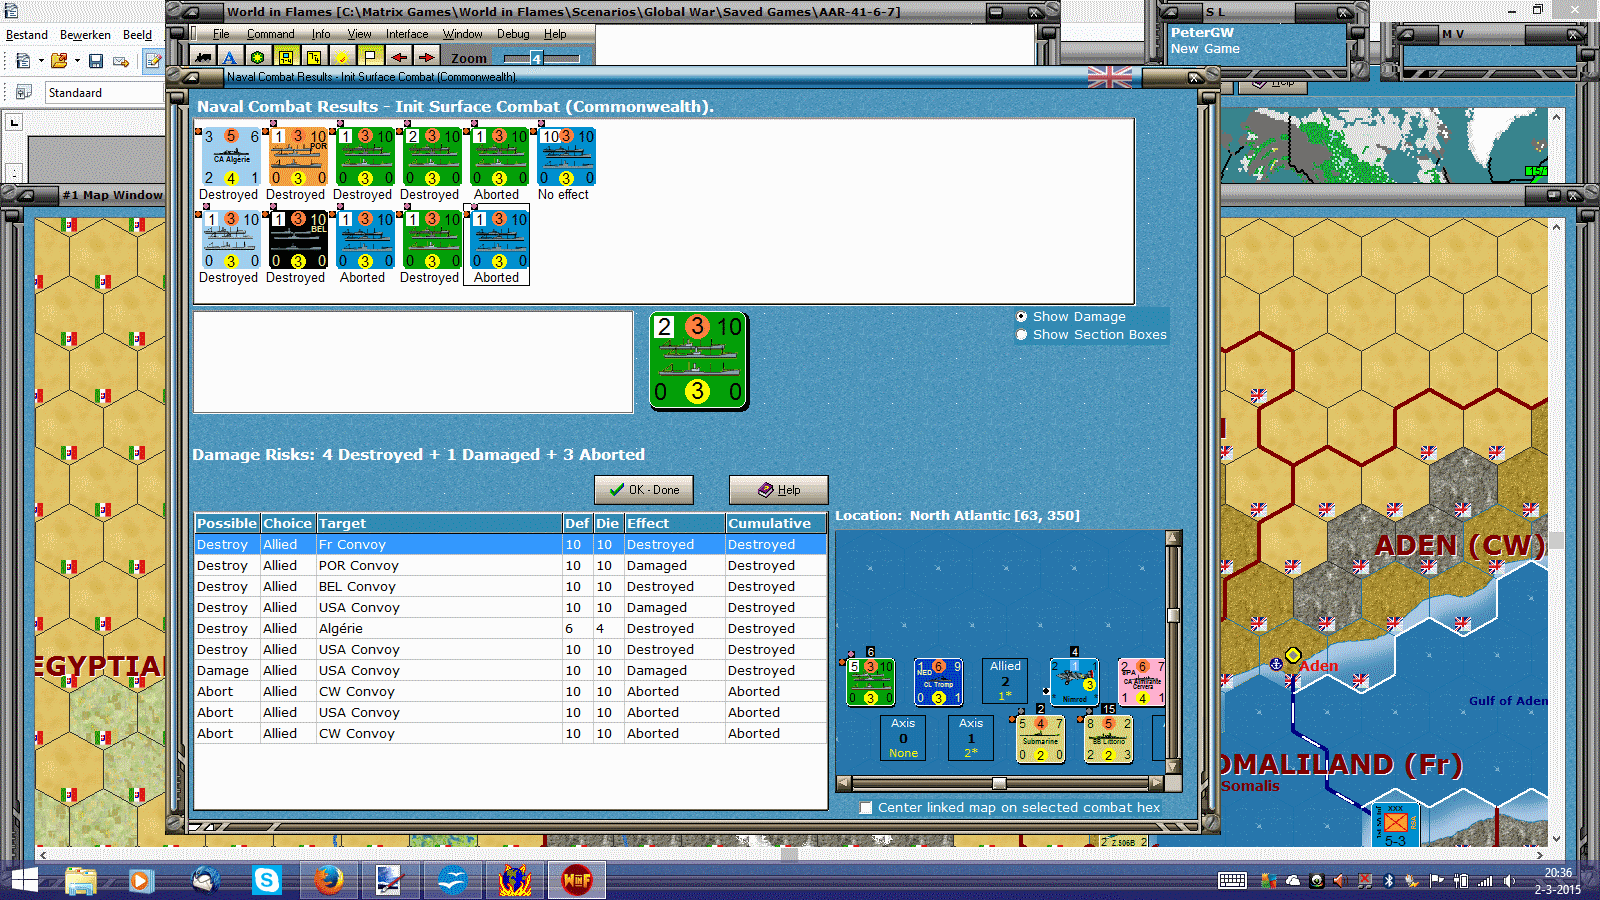1600x900 pixels.
Task: Click the red left arrow toolbar icon
Action: (x=398, y=58)
